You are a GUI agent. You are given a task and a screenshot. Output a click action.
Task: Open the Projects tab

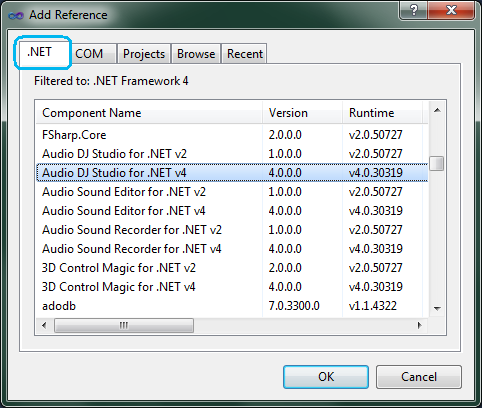[144, 54]
